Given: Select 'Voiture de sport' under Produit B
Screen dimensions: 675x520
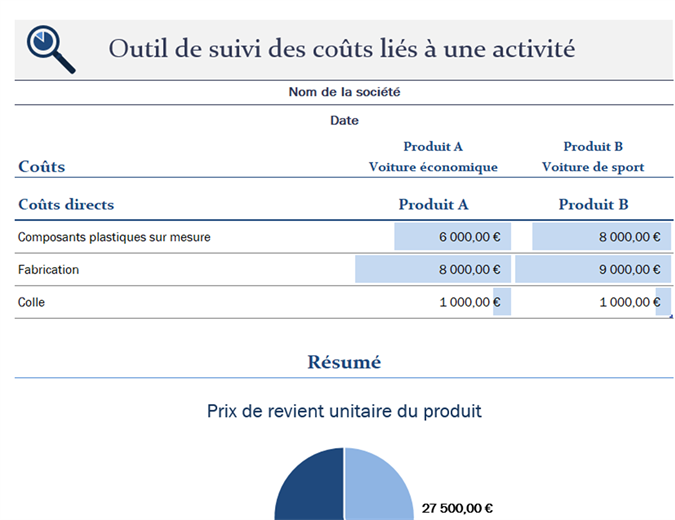Looking at the screenshot, I should point(593,167).
